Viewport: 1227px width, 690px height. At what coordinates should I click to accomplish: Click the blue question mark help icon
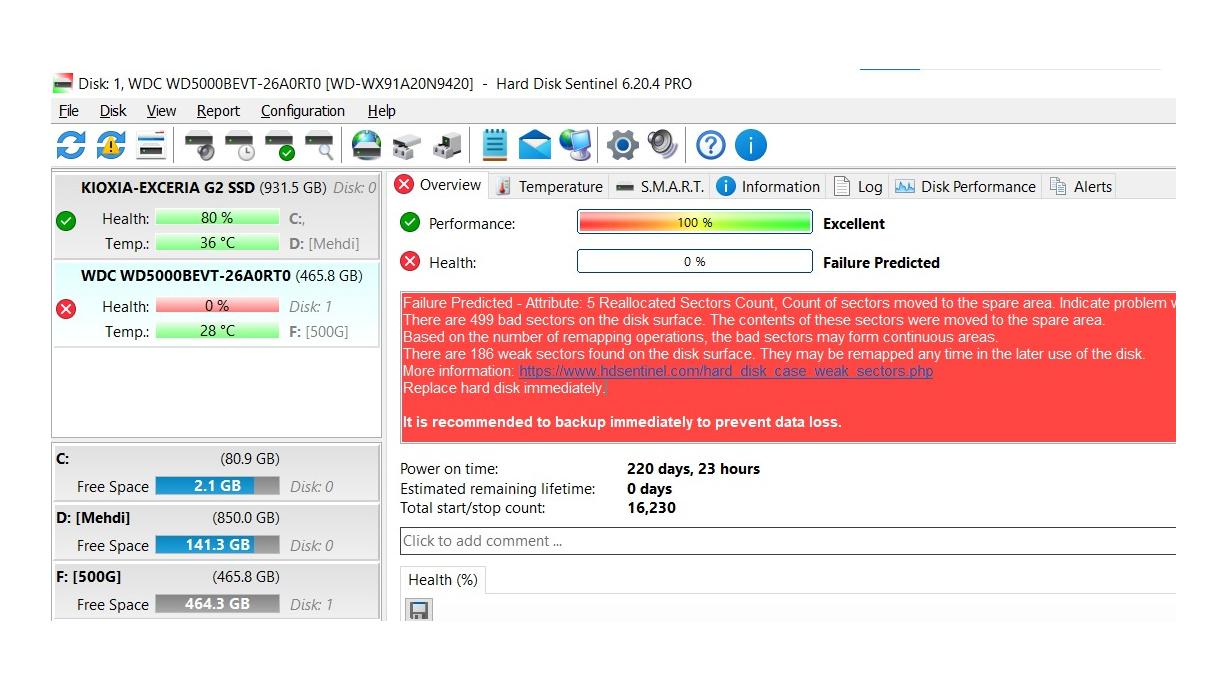tap(710, 145)
